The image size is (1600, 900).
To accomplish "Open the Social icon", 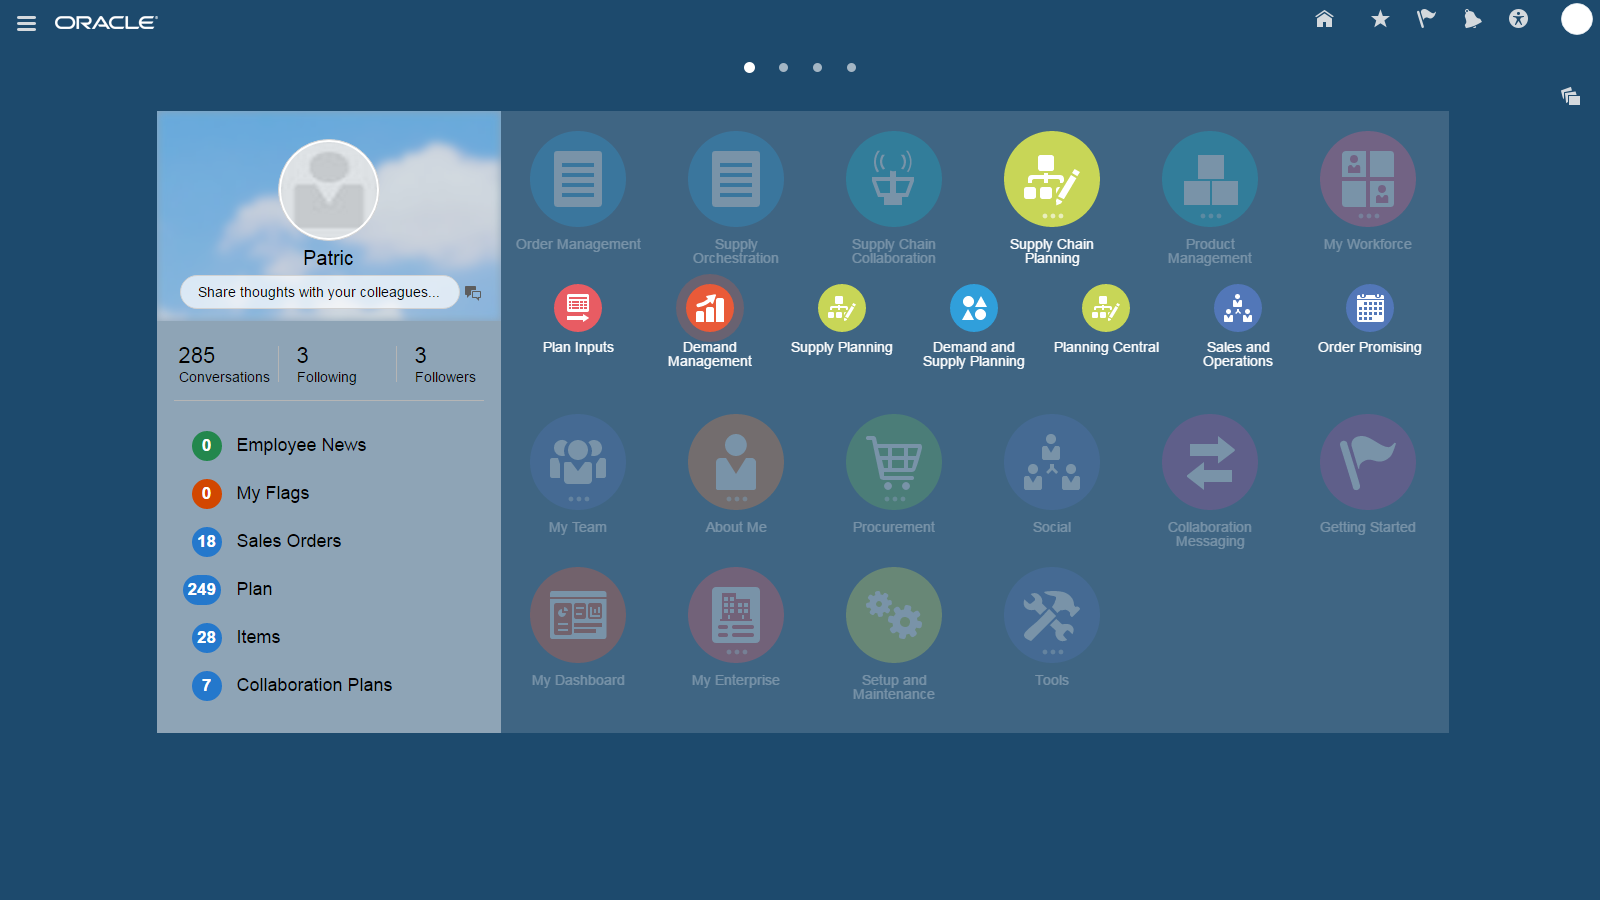I will [1052, 462].
